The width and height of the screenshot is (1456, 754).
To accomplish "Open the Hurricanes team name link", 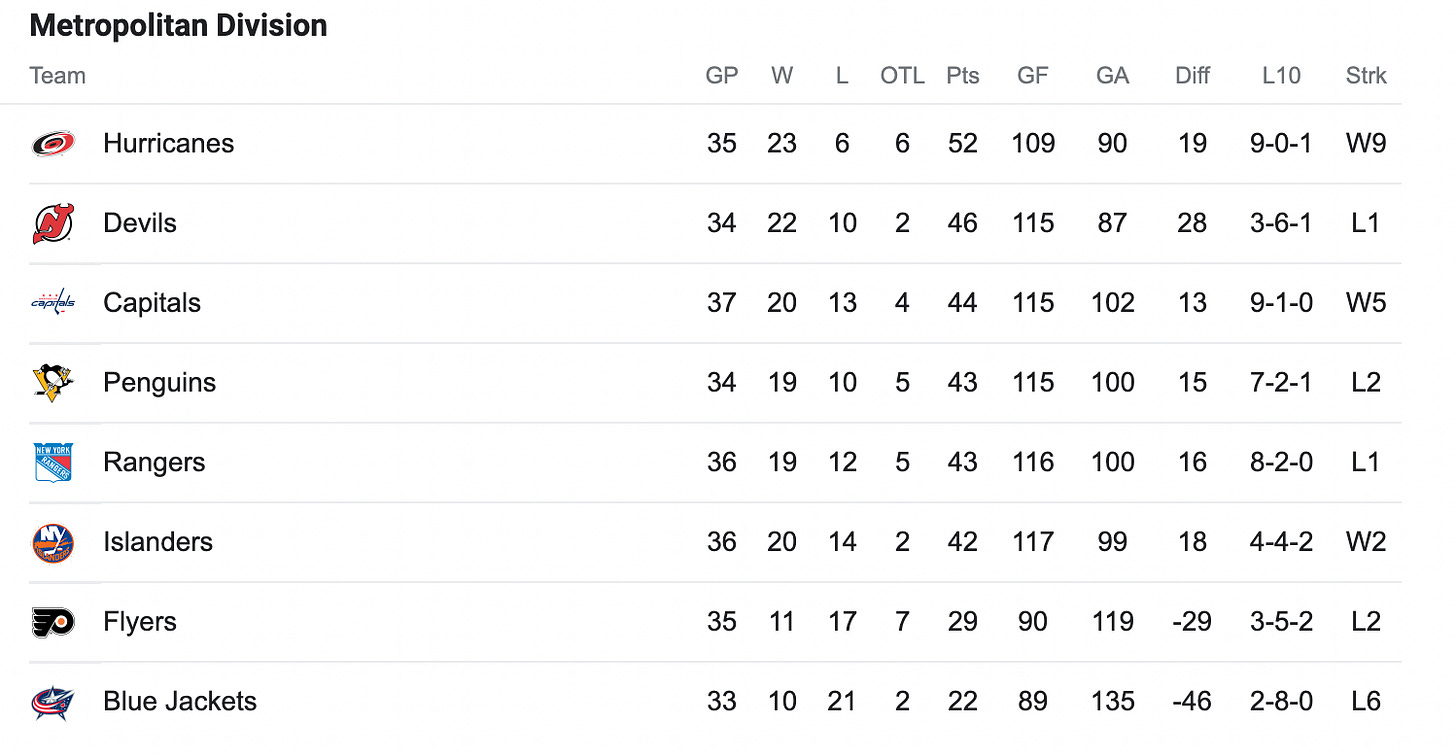I will point(168,143).
